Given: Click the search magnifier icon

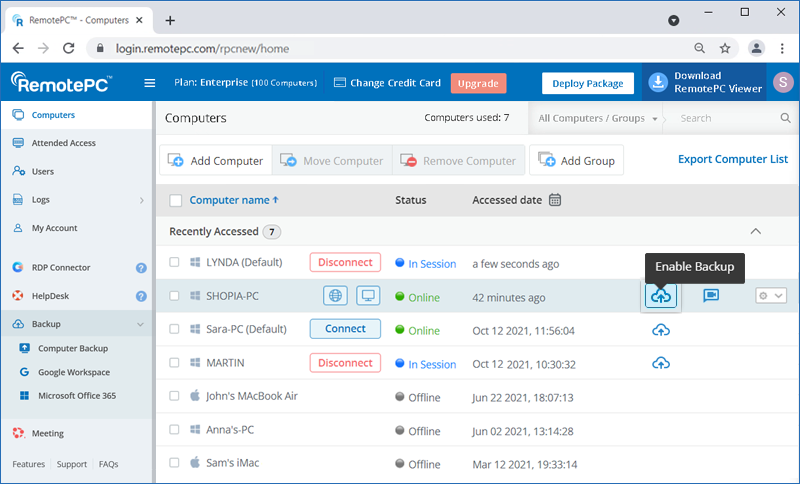Looking at the screenshot, I should pyautogui.click(x=784, y=118).
